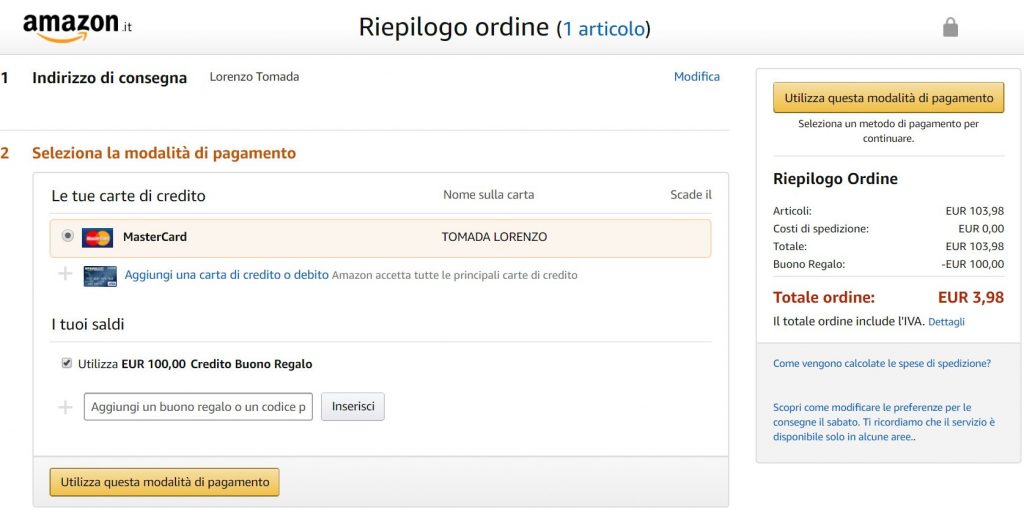Uncheck the EUR 100,00 Credito Buono Regalo checkbox
The height and width of the screenshot is (510, 1024).
[x=67, y=364]
